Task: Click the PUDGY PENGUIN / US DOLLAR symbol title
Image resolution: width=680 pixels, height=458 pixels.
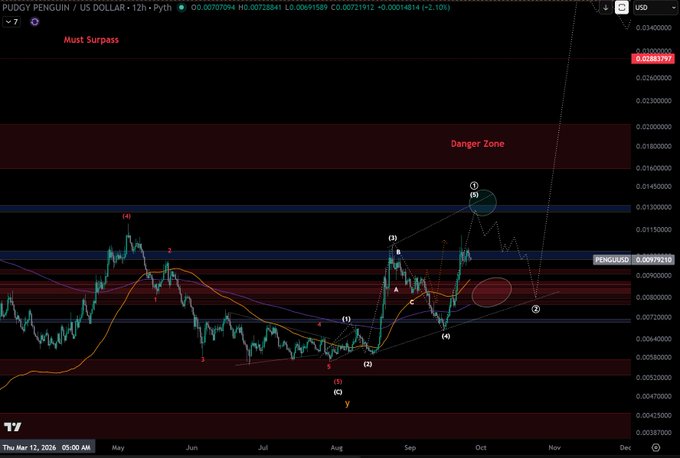Action: [64, 7]
